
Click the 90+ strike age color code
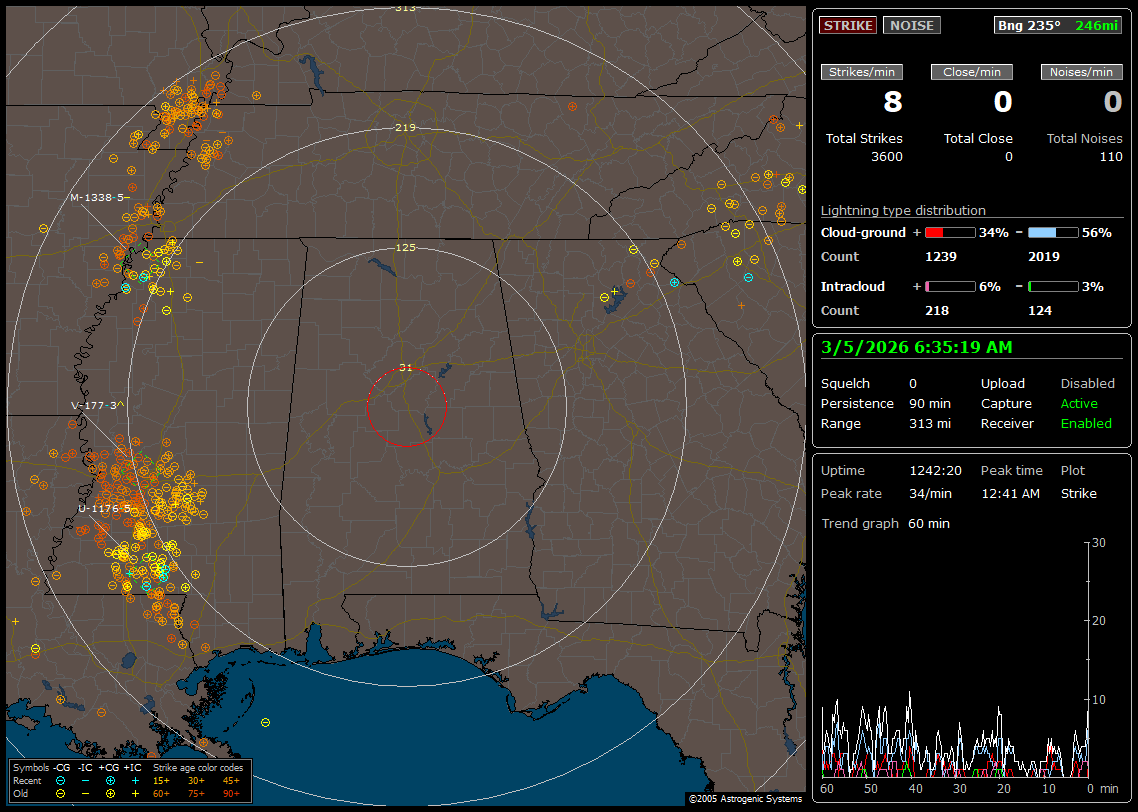(231, 793)
